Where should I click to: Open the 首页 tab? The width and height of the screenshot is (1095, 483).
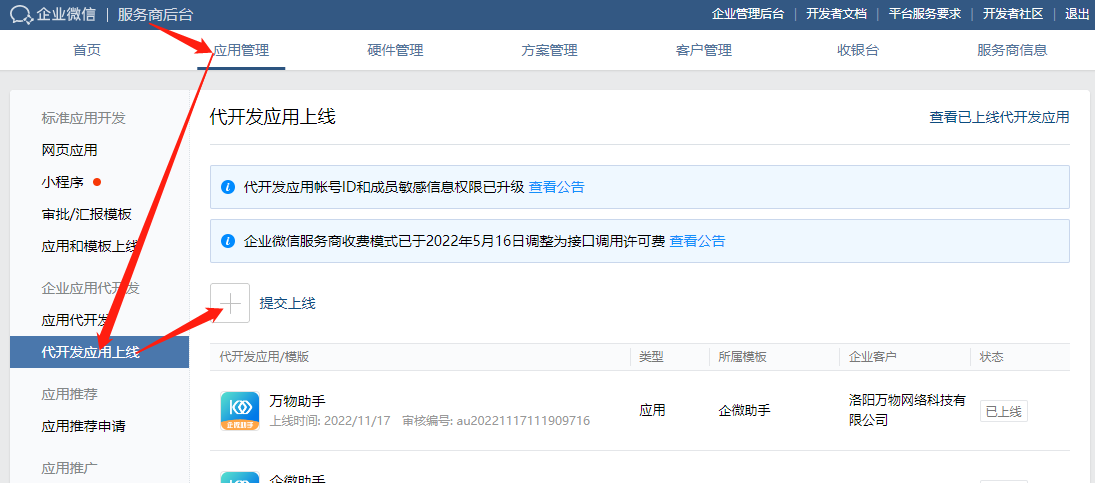87,50
